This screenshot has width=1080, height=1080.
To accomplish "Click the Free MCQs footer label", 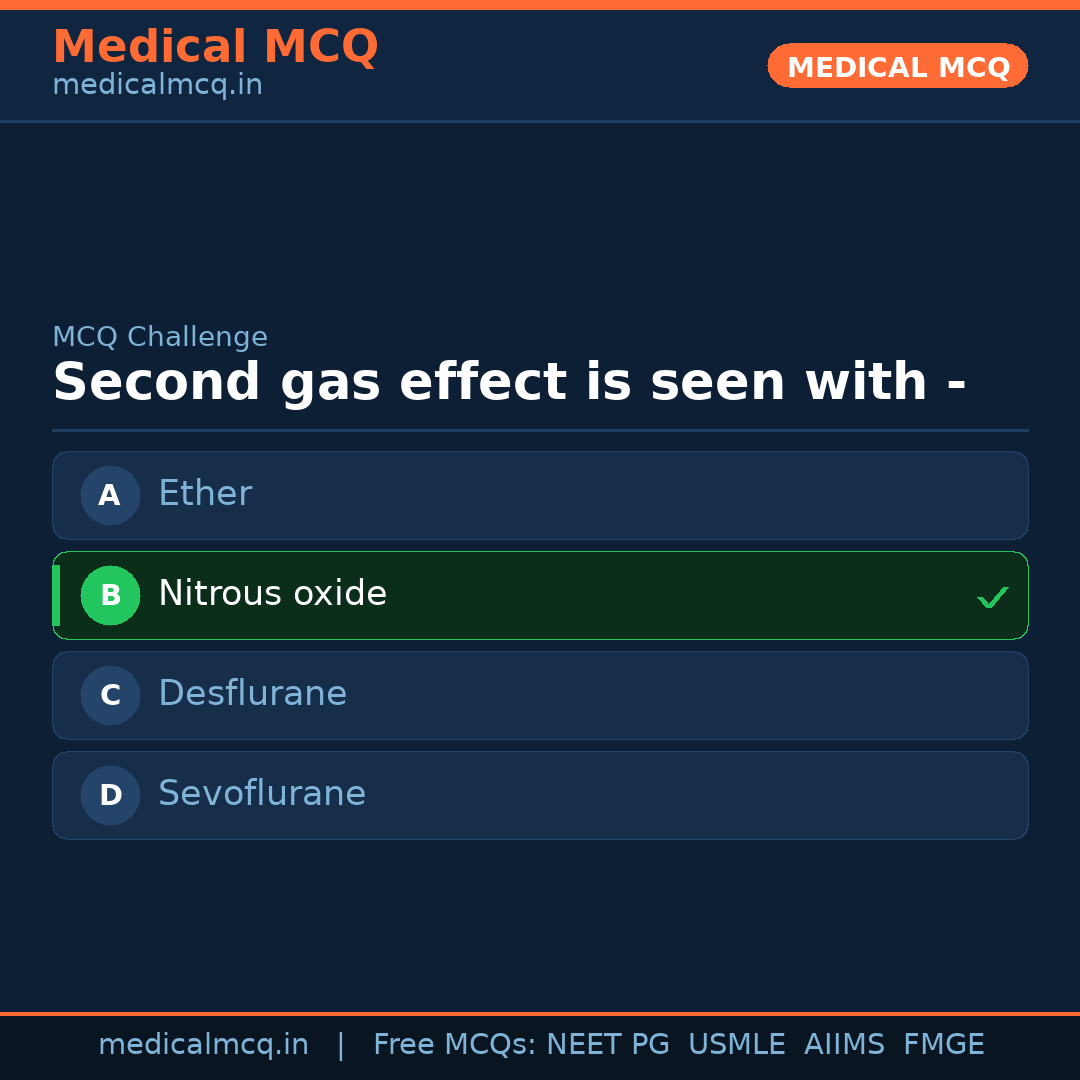I will (x=455, y=1045).
